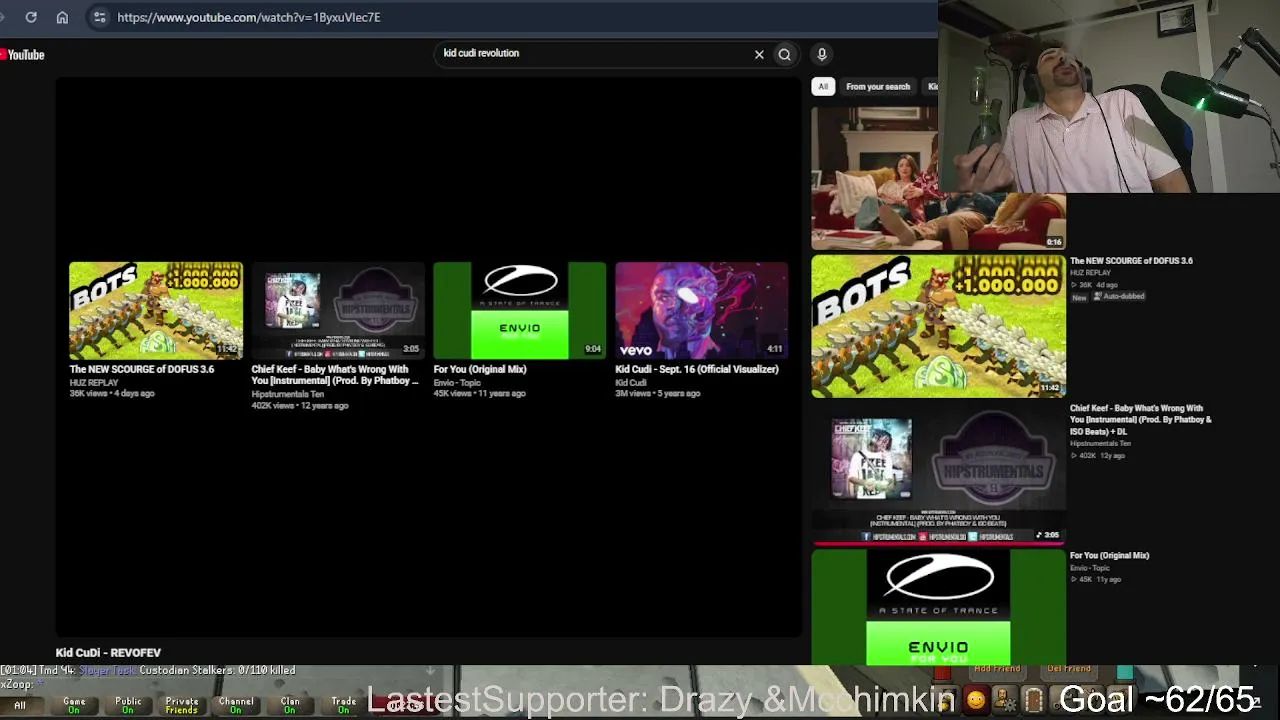Select the 'From your search' filter chip
This screenshot has height=720, width=1280.
pos(878,87)
